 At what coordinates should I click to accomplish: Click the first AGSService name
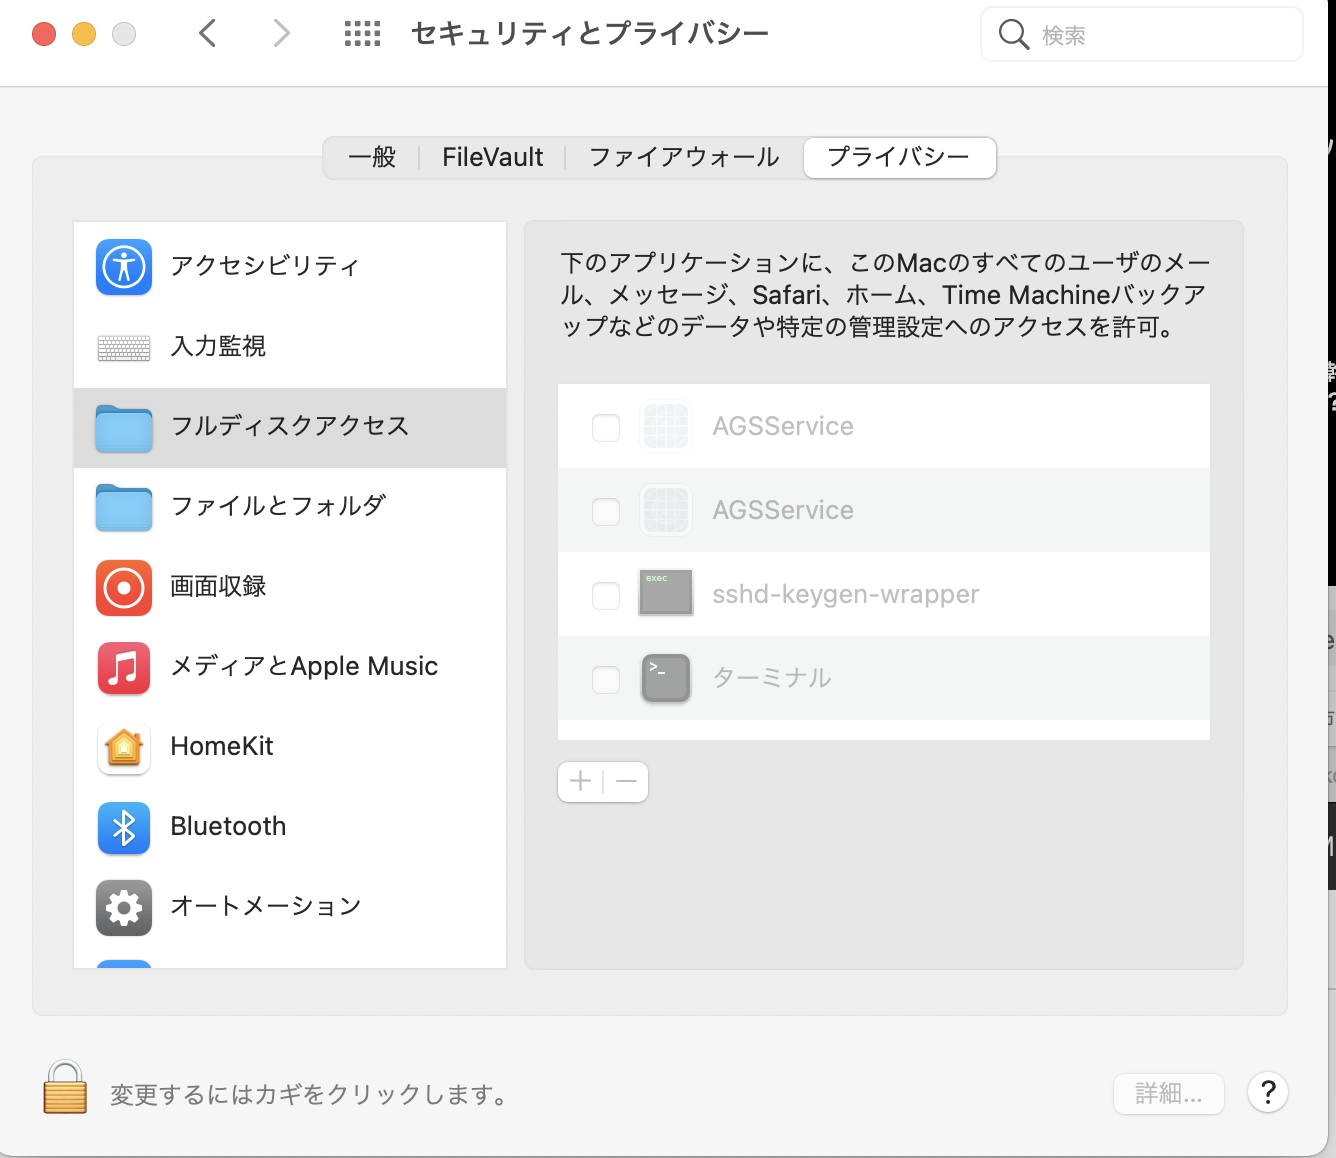783,427
